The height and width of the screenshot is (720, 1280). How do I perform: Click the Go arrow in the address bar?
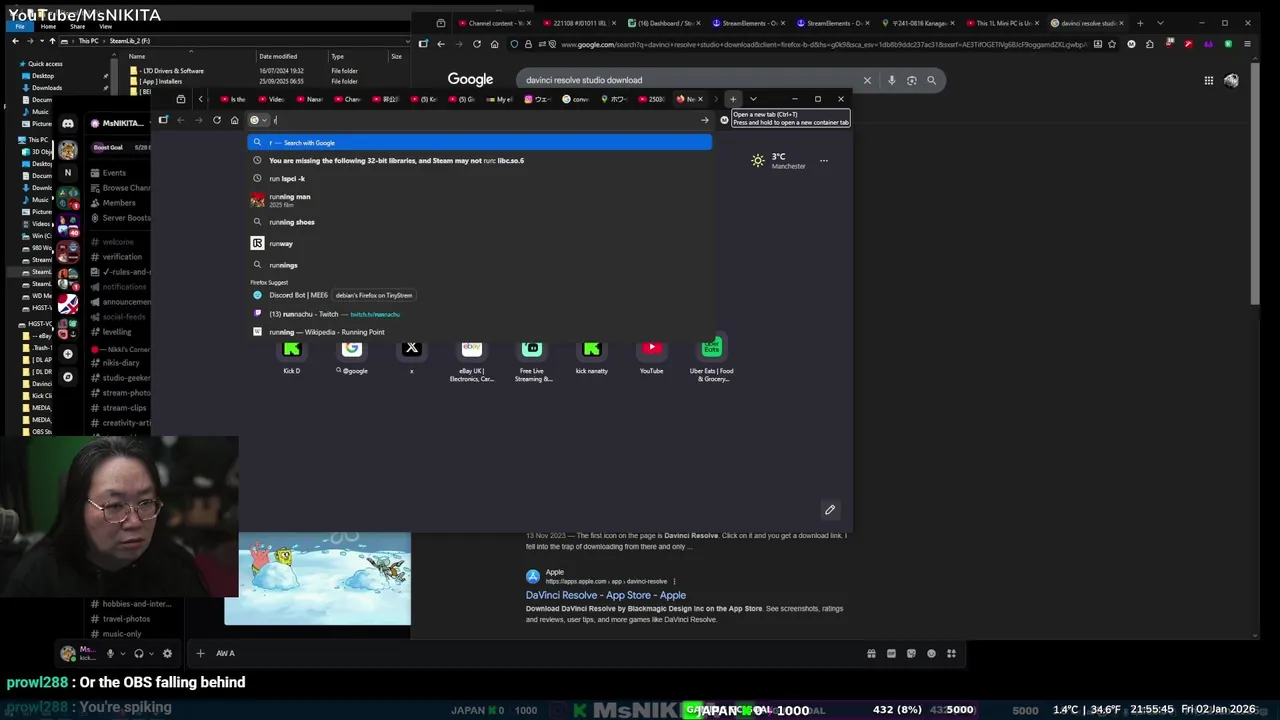point(704,120)
